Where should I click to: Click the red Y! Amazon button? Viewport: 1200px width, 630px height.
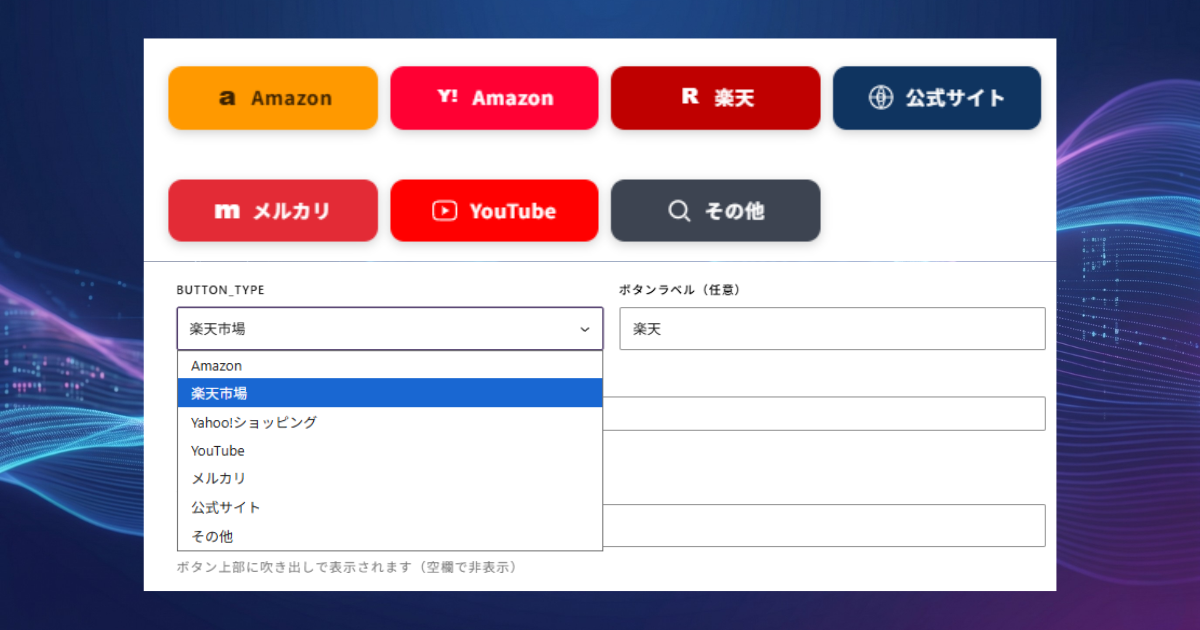tap(494, 98)
